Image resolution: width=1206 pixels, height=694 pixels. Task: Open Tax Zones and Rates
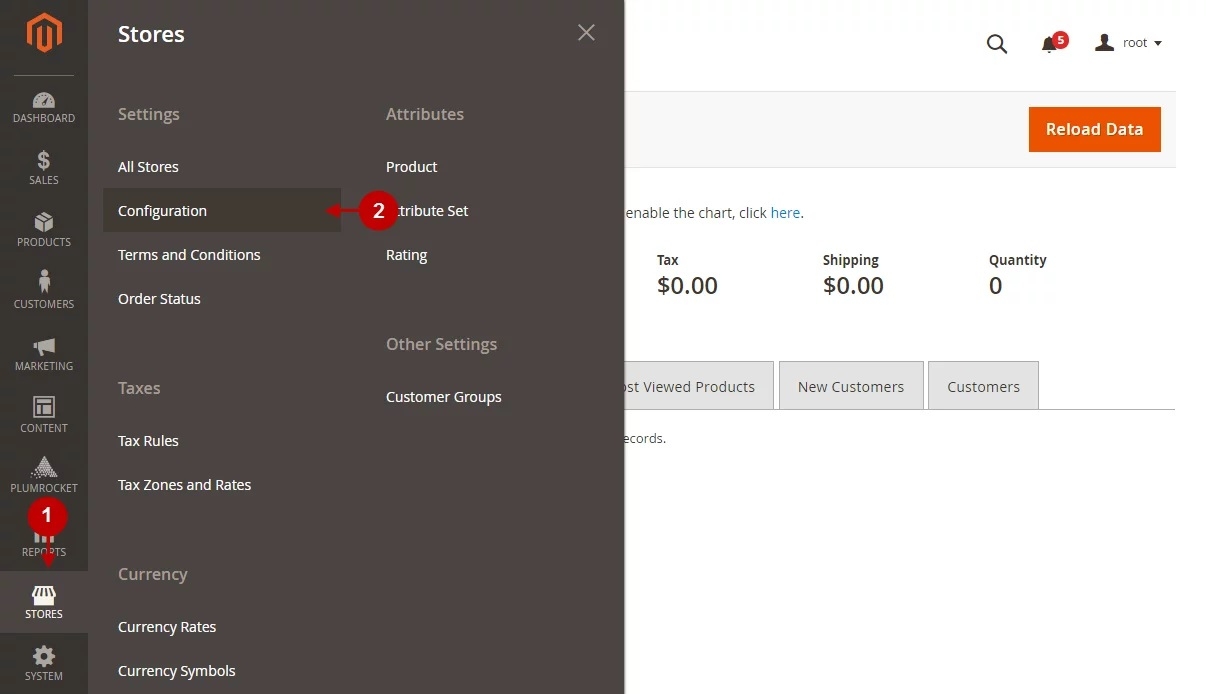(185, 485)
